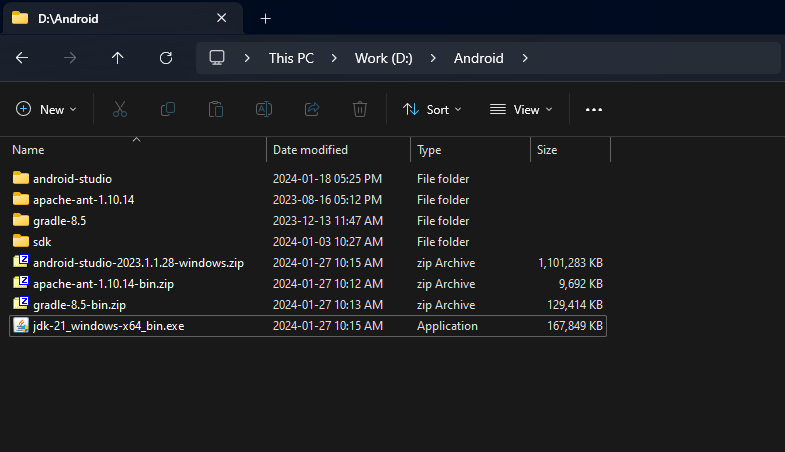
Task: Open the New item dropdown
Action: click(x=47, y=109)
